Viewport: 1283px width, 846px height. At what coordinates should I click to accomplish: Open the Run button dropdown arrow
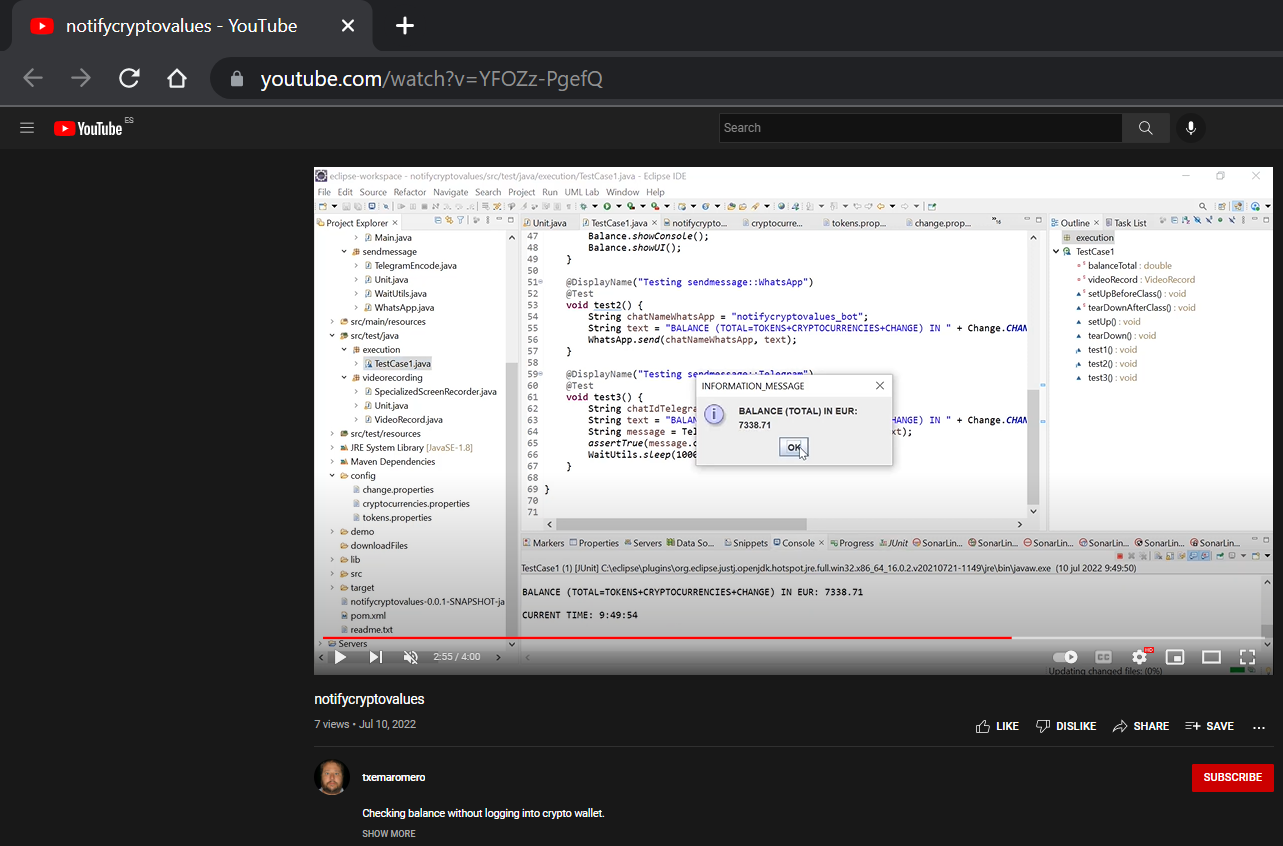click(618, 206)
